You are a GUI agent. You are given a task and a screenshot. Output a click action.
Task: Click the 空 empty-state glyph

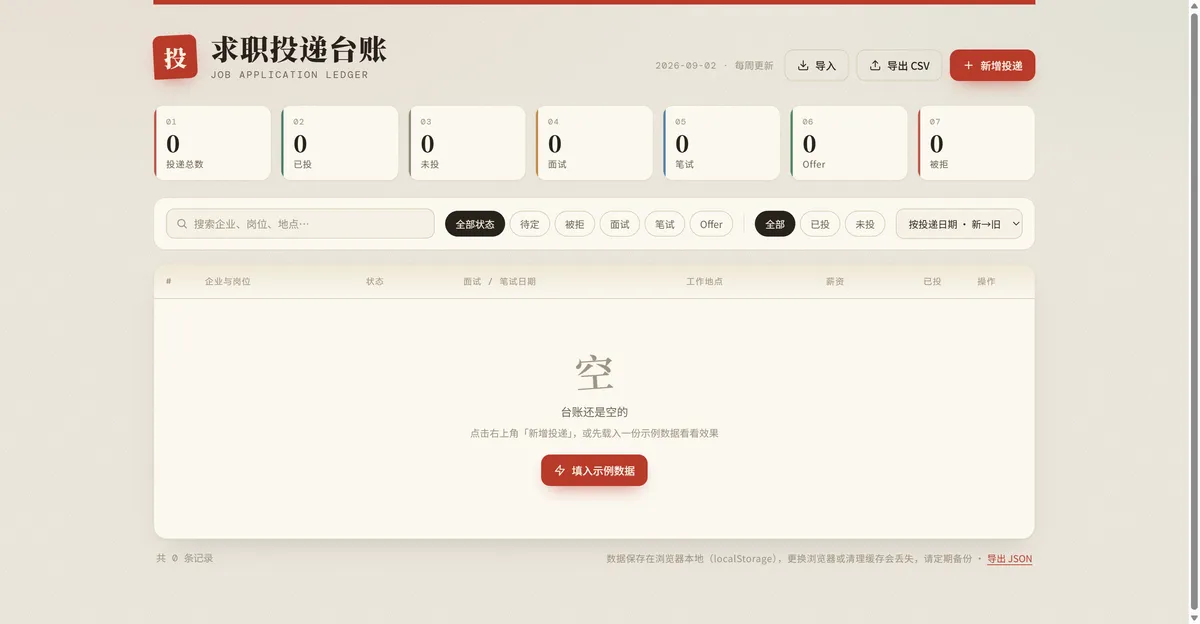click(594, 373)
